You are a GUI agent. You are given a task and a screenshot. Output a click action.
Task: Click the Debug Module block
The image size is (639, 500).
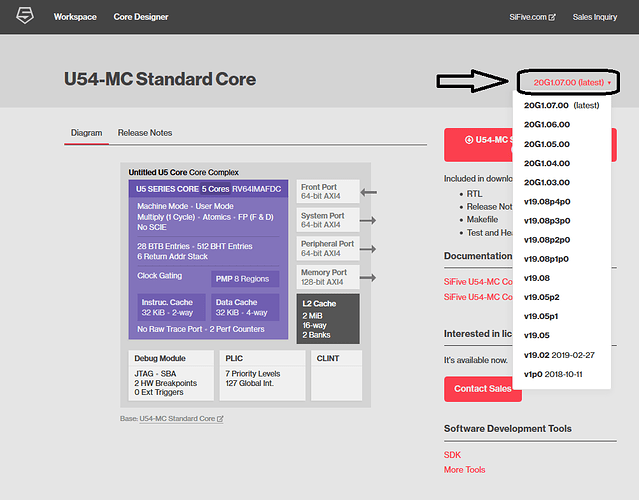171,375
